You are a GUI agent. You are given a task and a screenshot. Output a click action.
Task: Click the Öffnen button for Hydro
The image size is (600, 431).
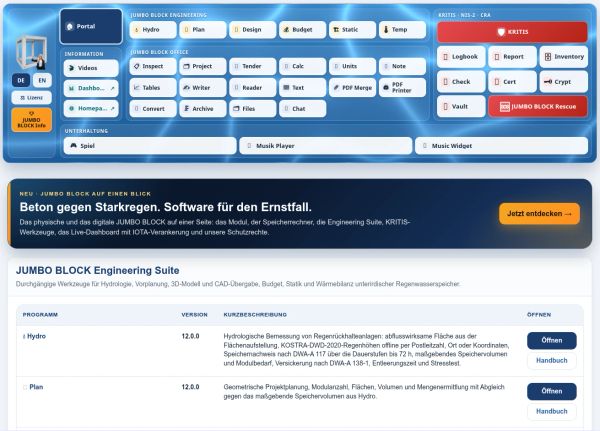[x=552, y=341]
